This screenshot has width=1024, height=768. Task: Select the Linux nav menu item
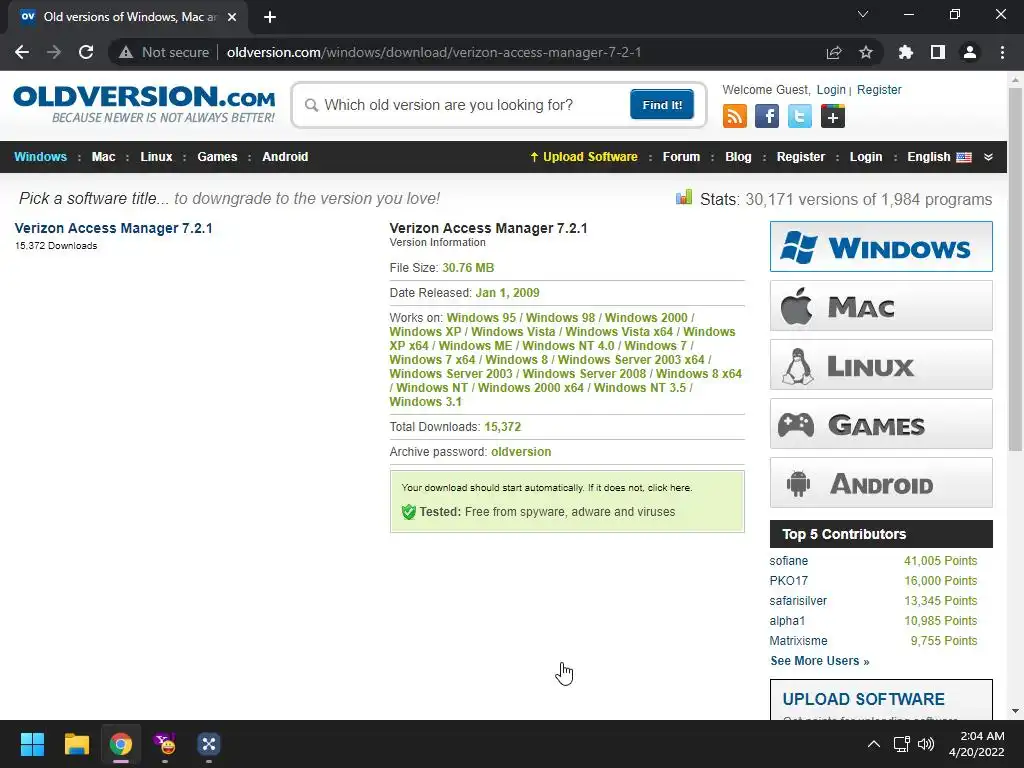[156, 157]
